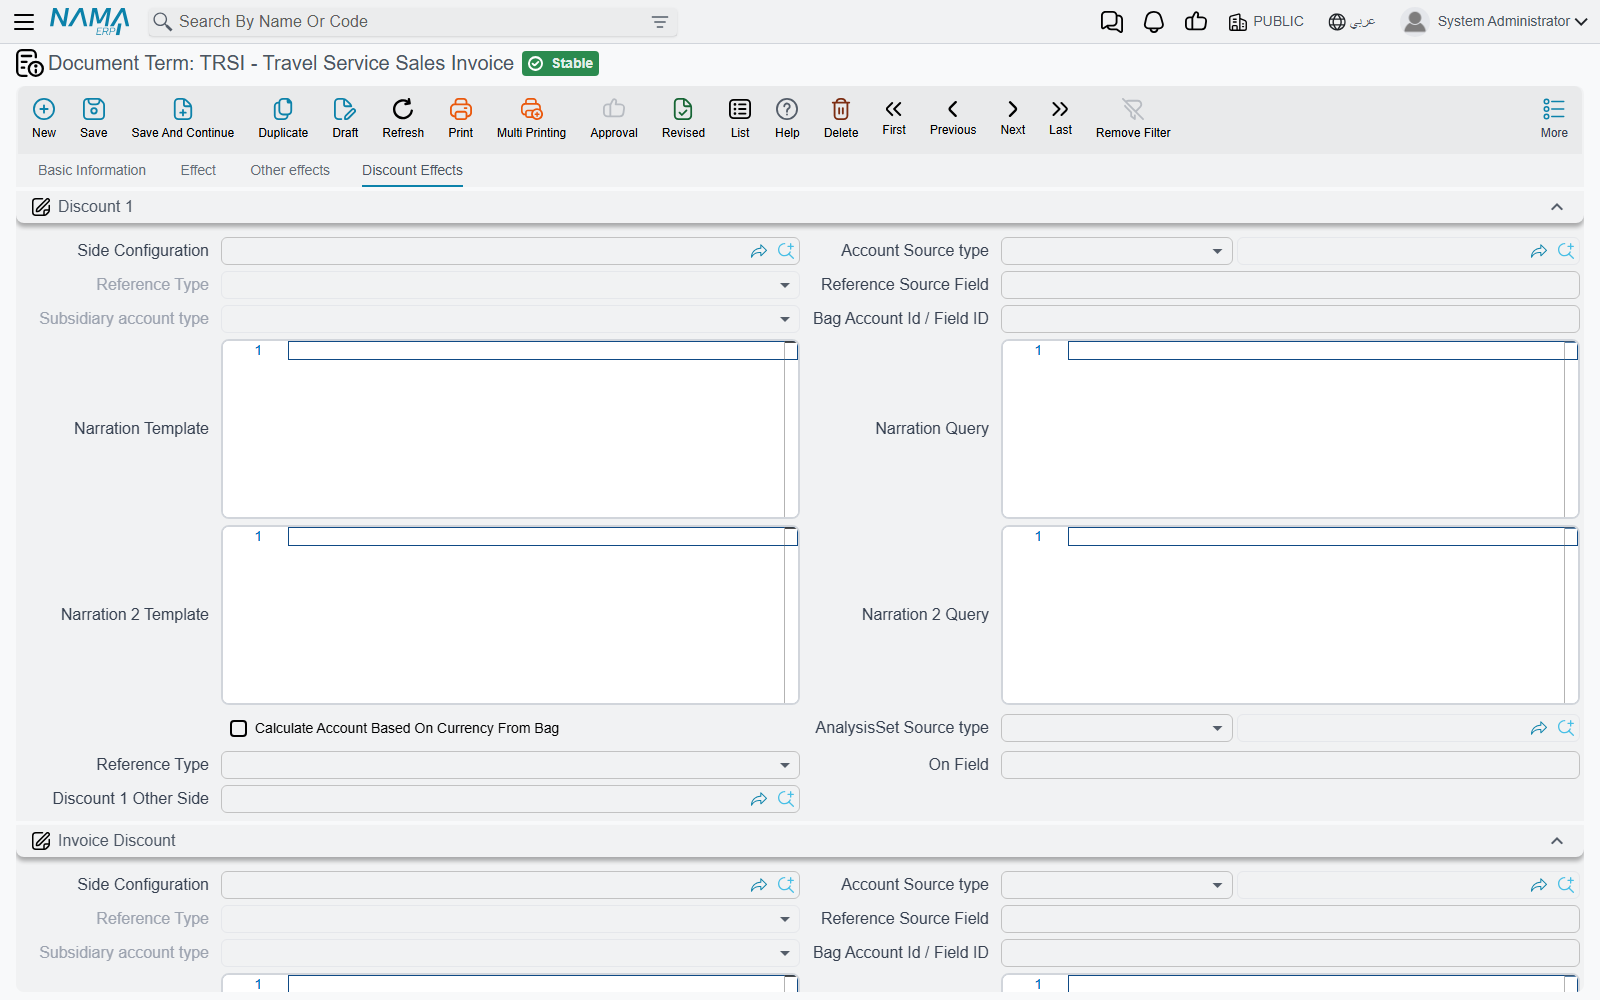Collapse the Invoice Discount section
The image size is (1600, 1000).
[x=1557, y=841]
